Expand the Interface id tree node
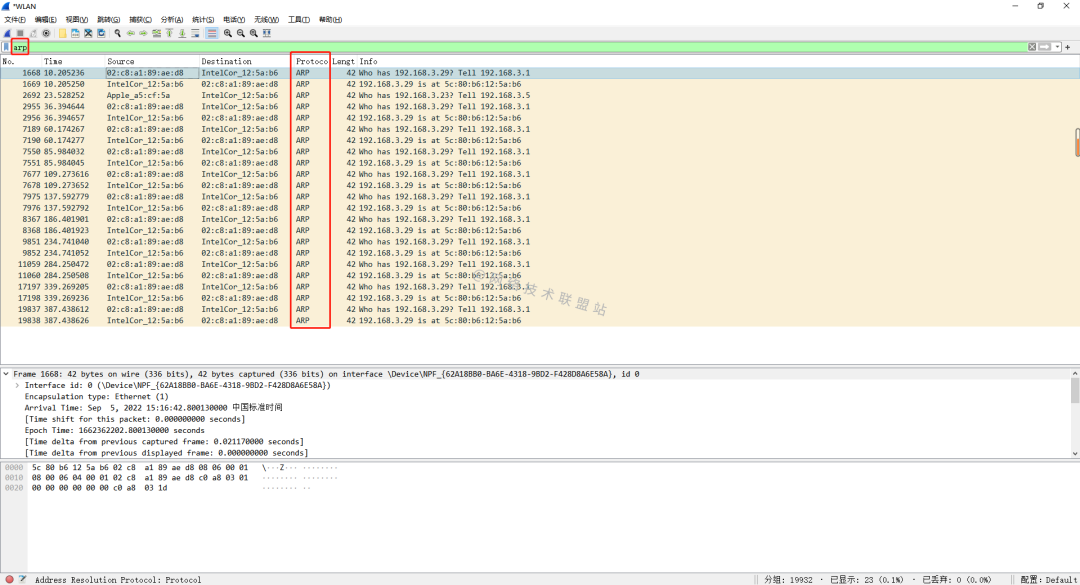 click(x=17, y=385)
